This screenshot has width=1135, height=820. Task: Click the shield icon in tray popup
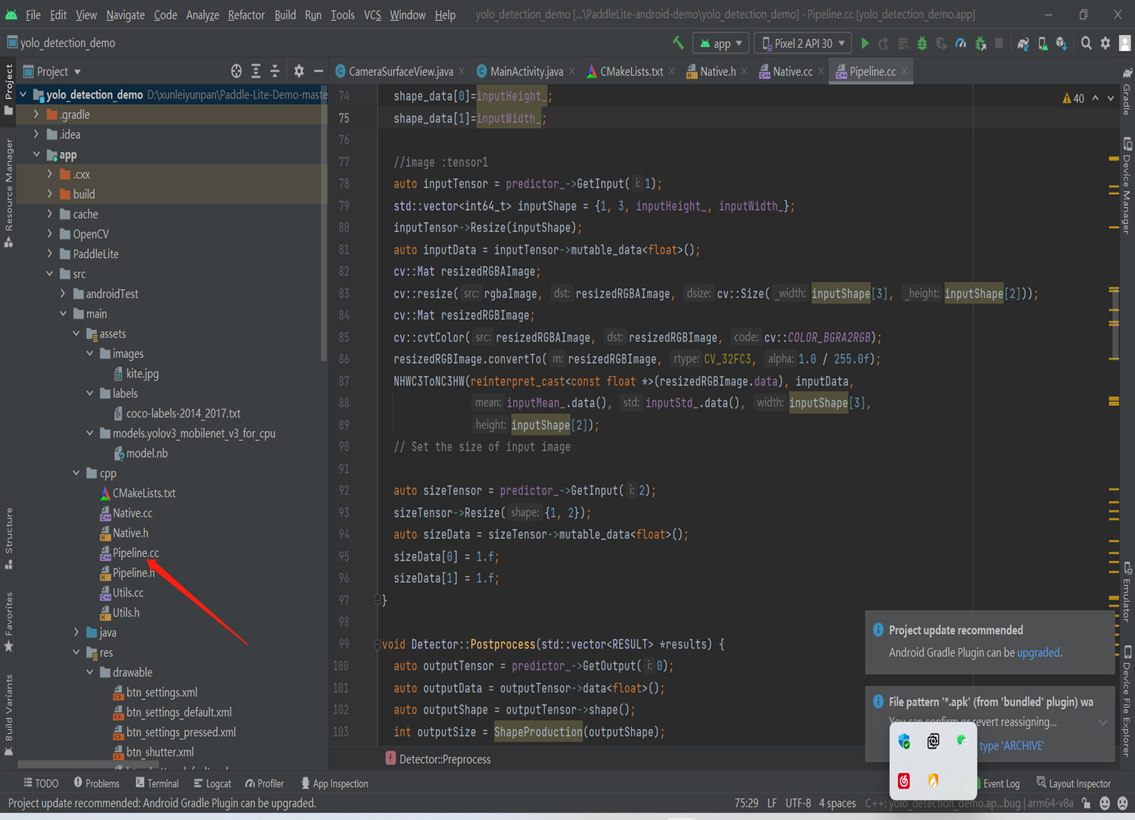coord(904,740)
